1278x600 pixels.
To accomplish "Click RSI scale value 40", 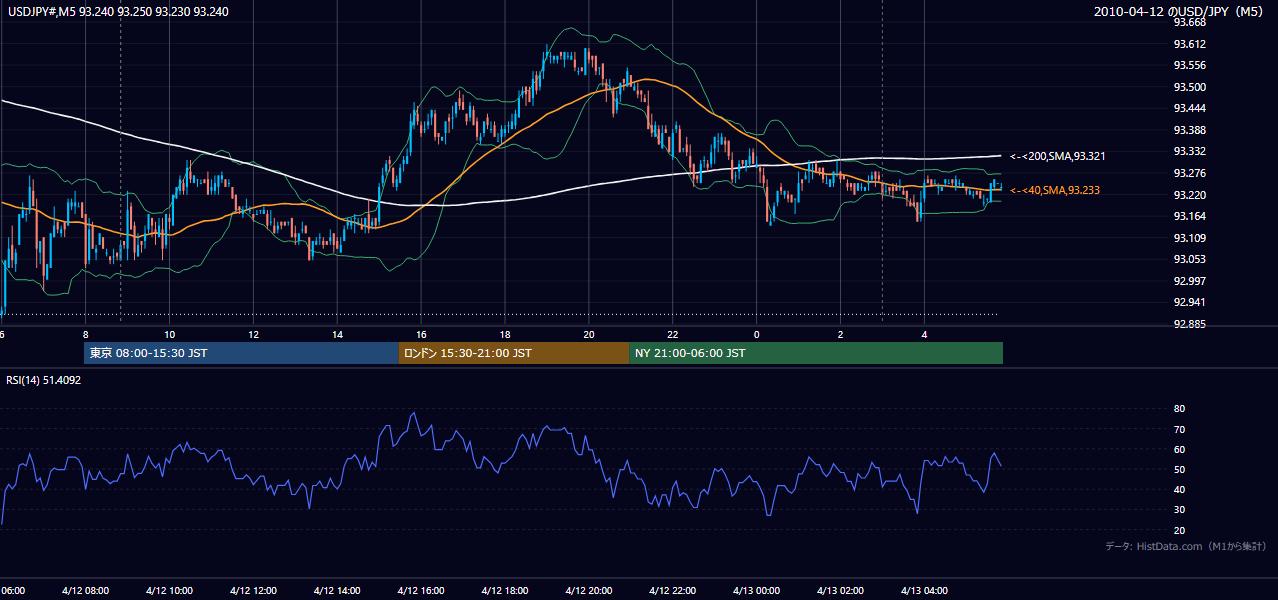I will (x=1179, y=489).
